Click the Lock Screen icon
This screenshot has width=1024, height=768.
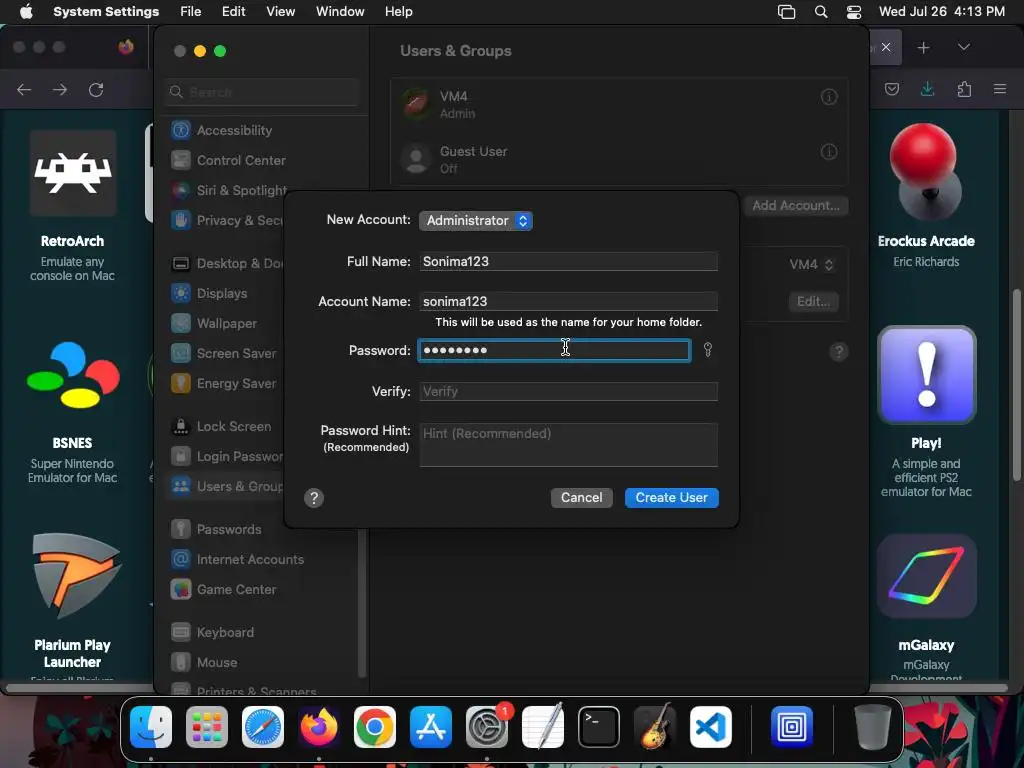[181, 426]
